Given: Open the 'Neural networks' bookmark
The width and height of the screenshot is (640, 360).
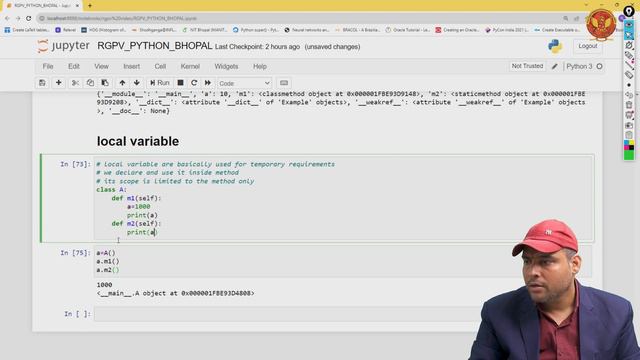Looking at the screenshot, I should pos(307,30).
